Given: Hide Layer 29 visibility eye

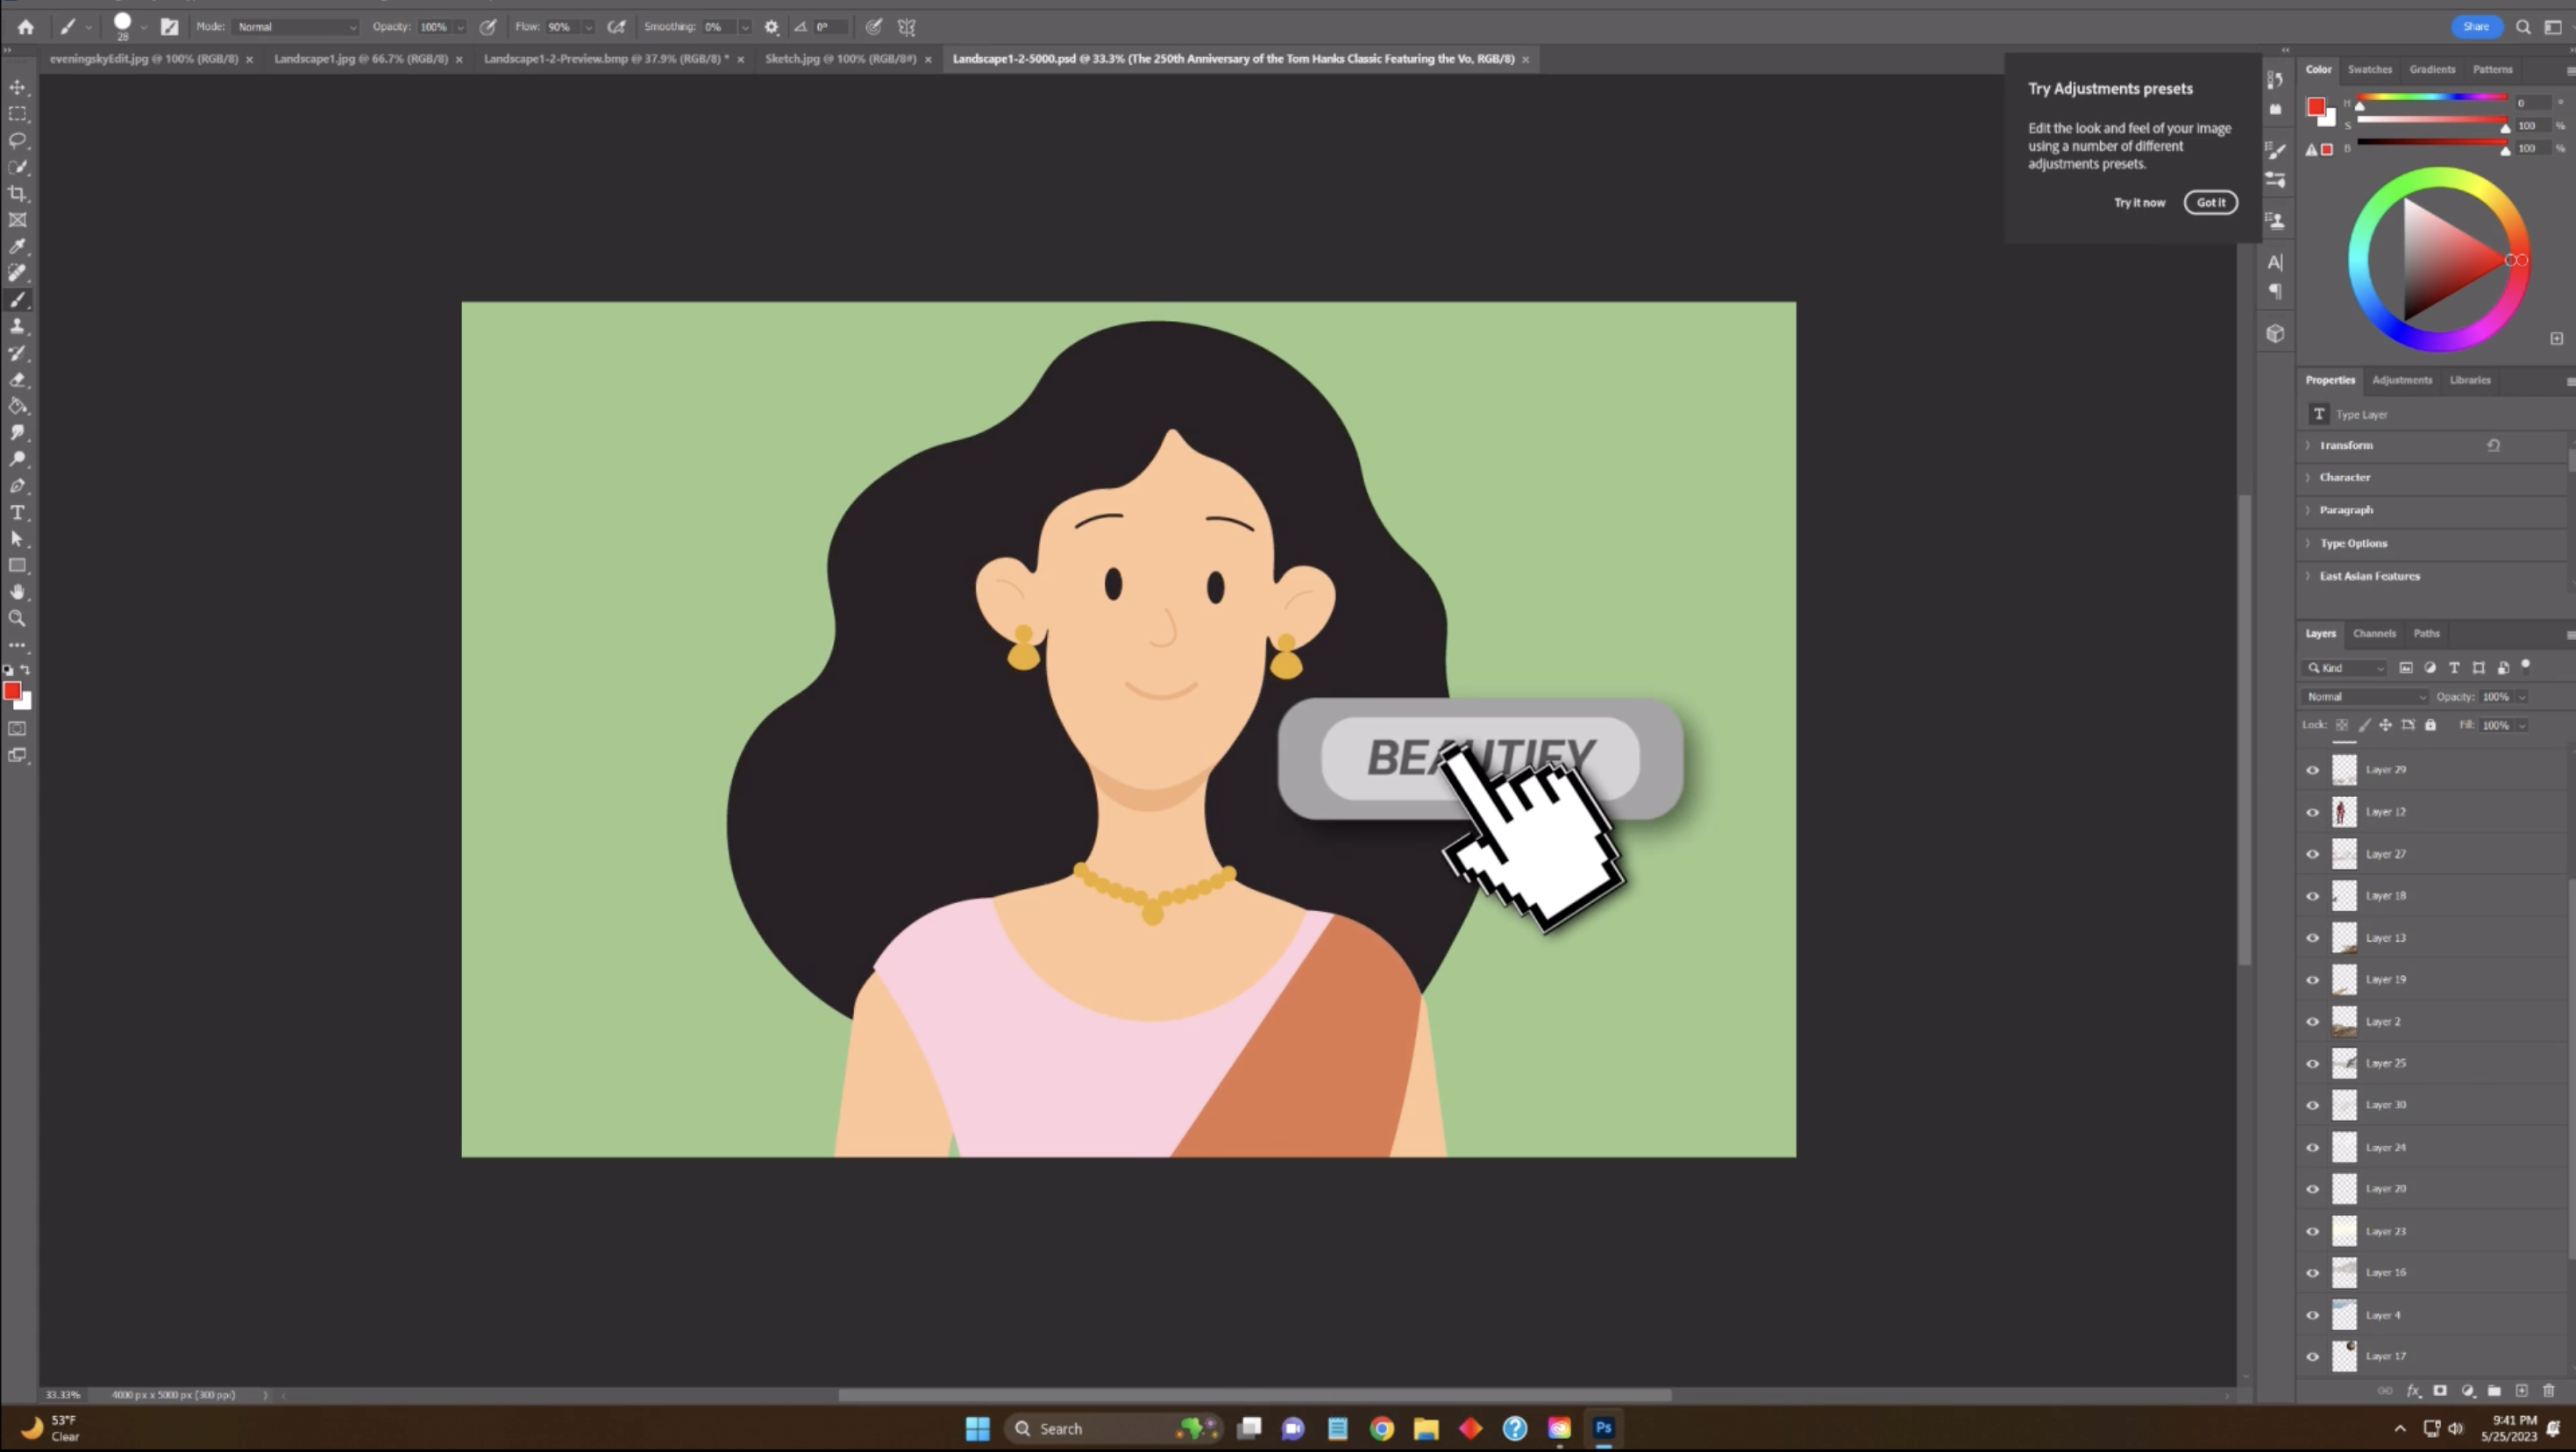Looking at the screenshot, I should pyautogui.click(x=2312, y=770).
